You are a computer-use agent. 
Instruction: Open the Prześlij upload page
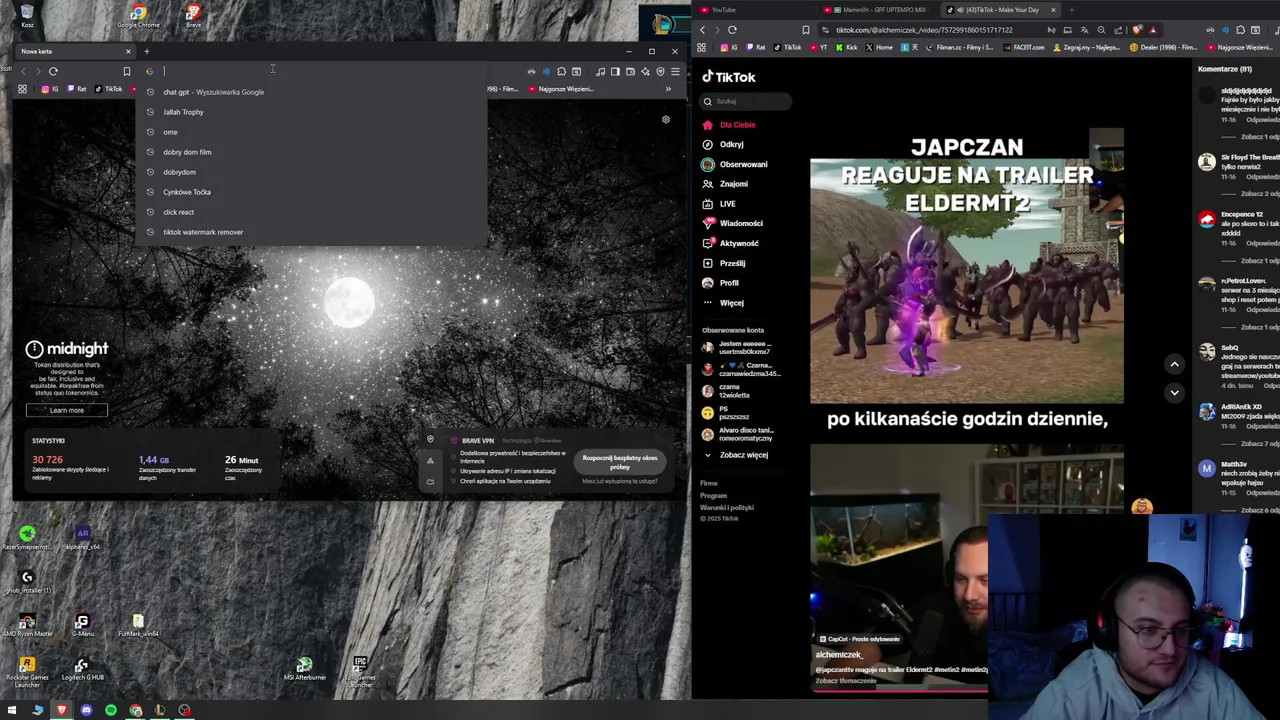tap(724, 263)
